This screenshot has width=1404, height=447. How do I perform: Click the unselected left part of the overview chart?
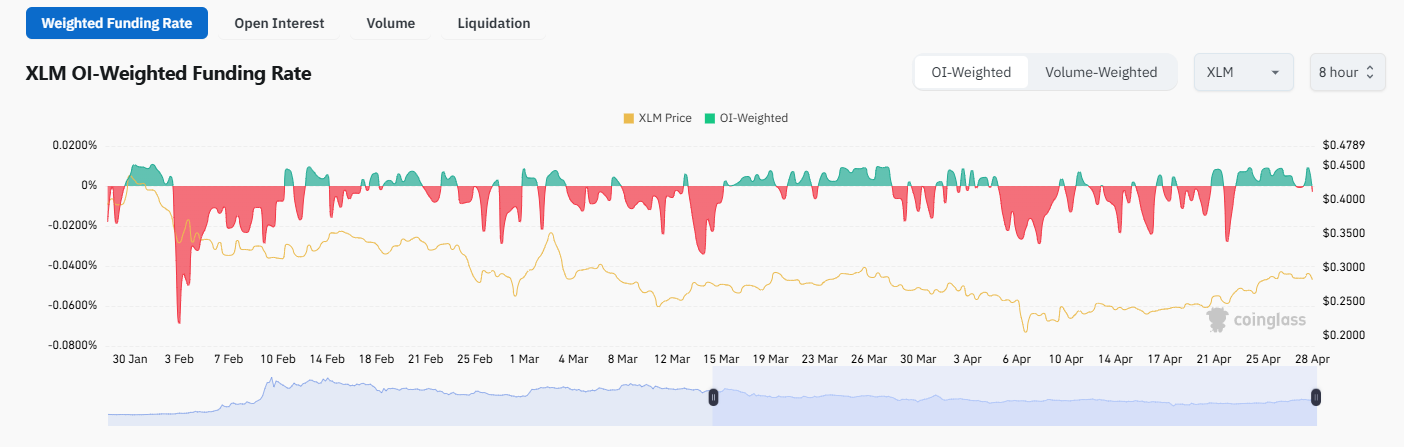[x=400, y=398]
